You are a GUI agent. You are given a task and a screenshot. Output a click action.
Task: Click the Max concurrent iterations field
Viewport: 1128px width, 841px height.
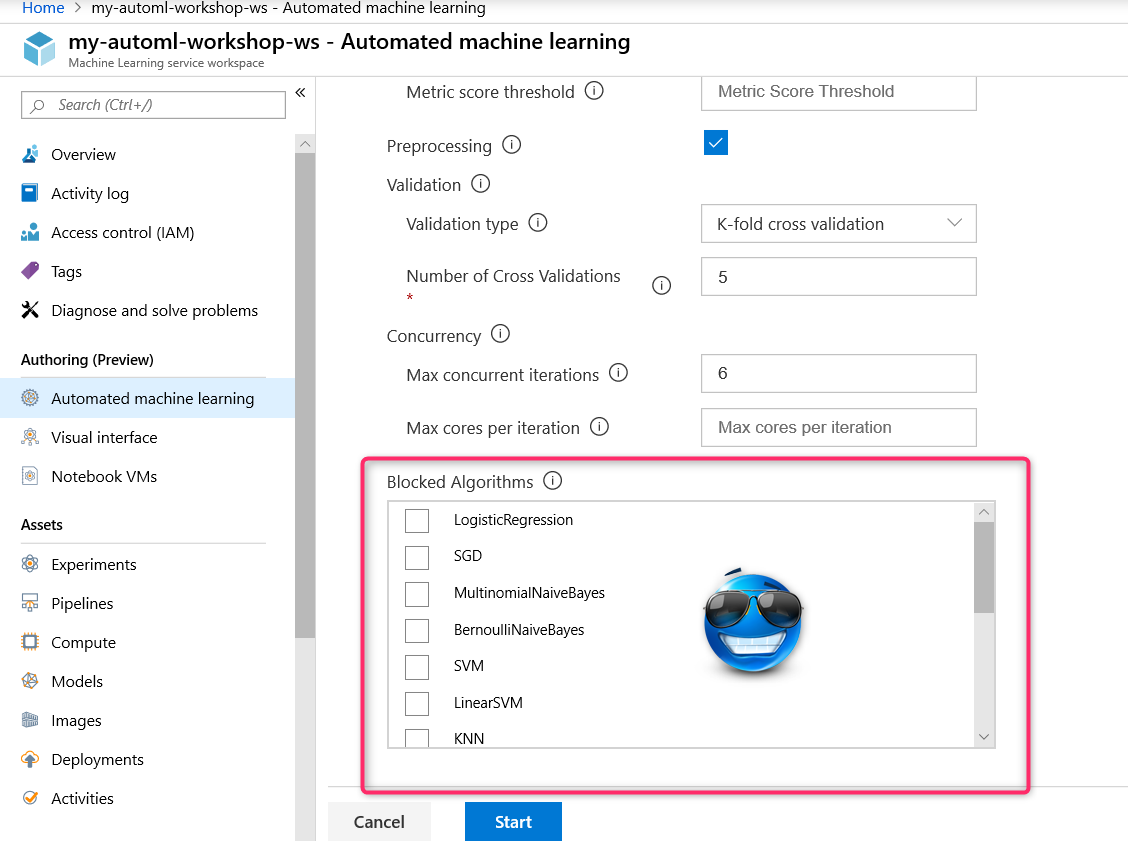839,373
